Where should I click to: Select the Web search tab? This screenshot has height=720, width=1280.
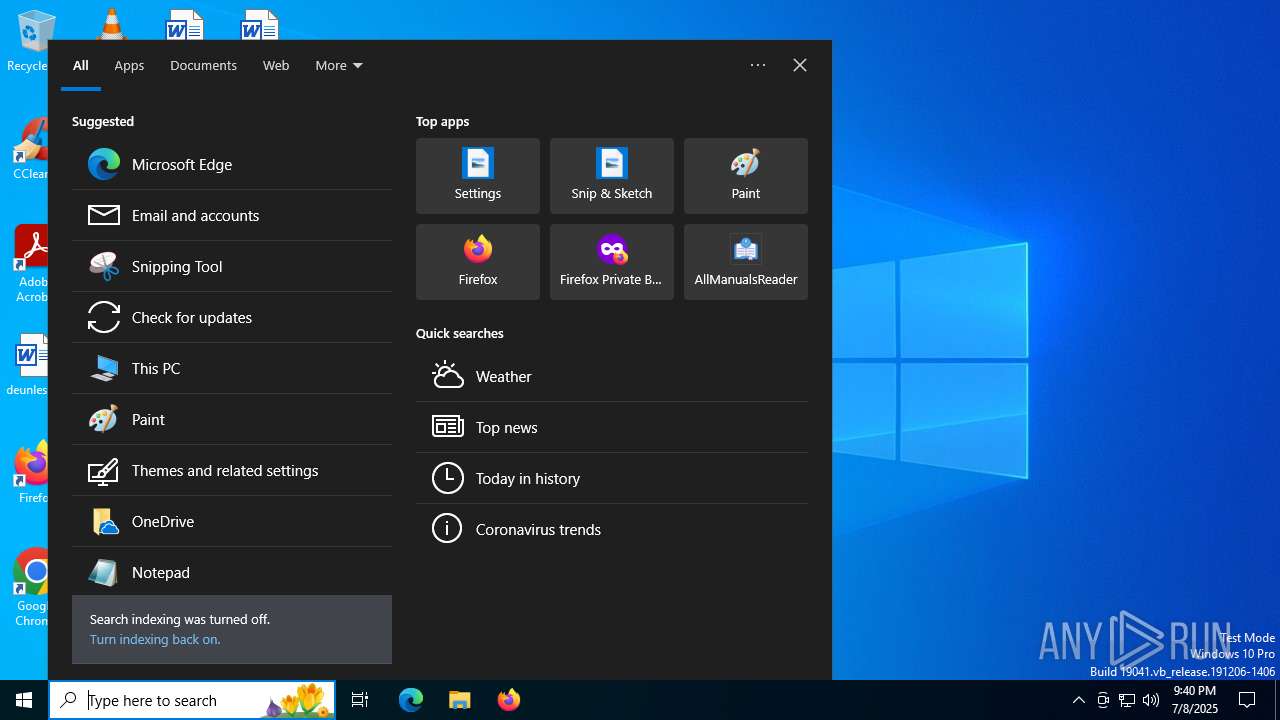click(x=276, y=66)
